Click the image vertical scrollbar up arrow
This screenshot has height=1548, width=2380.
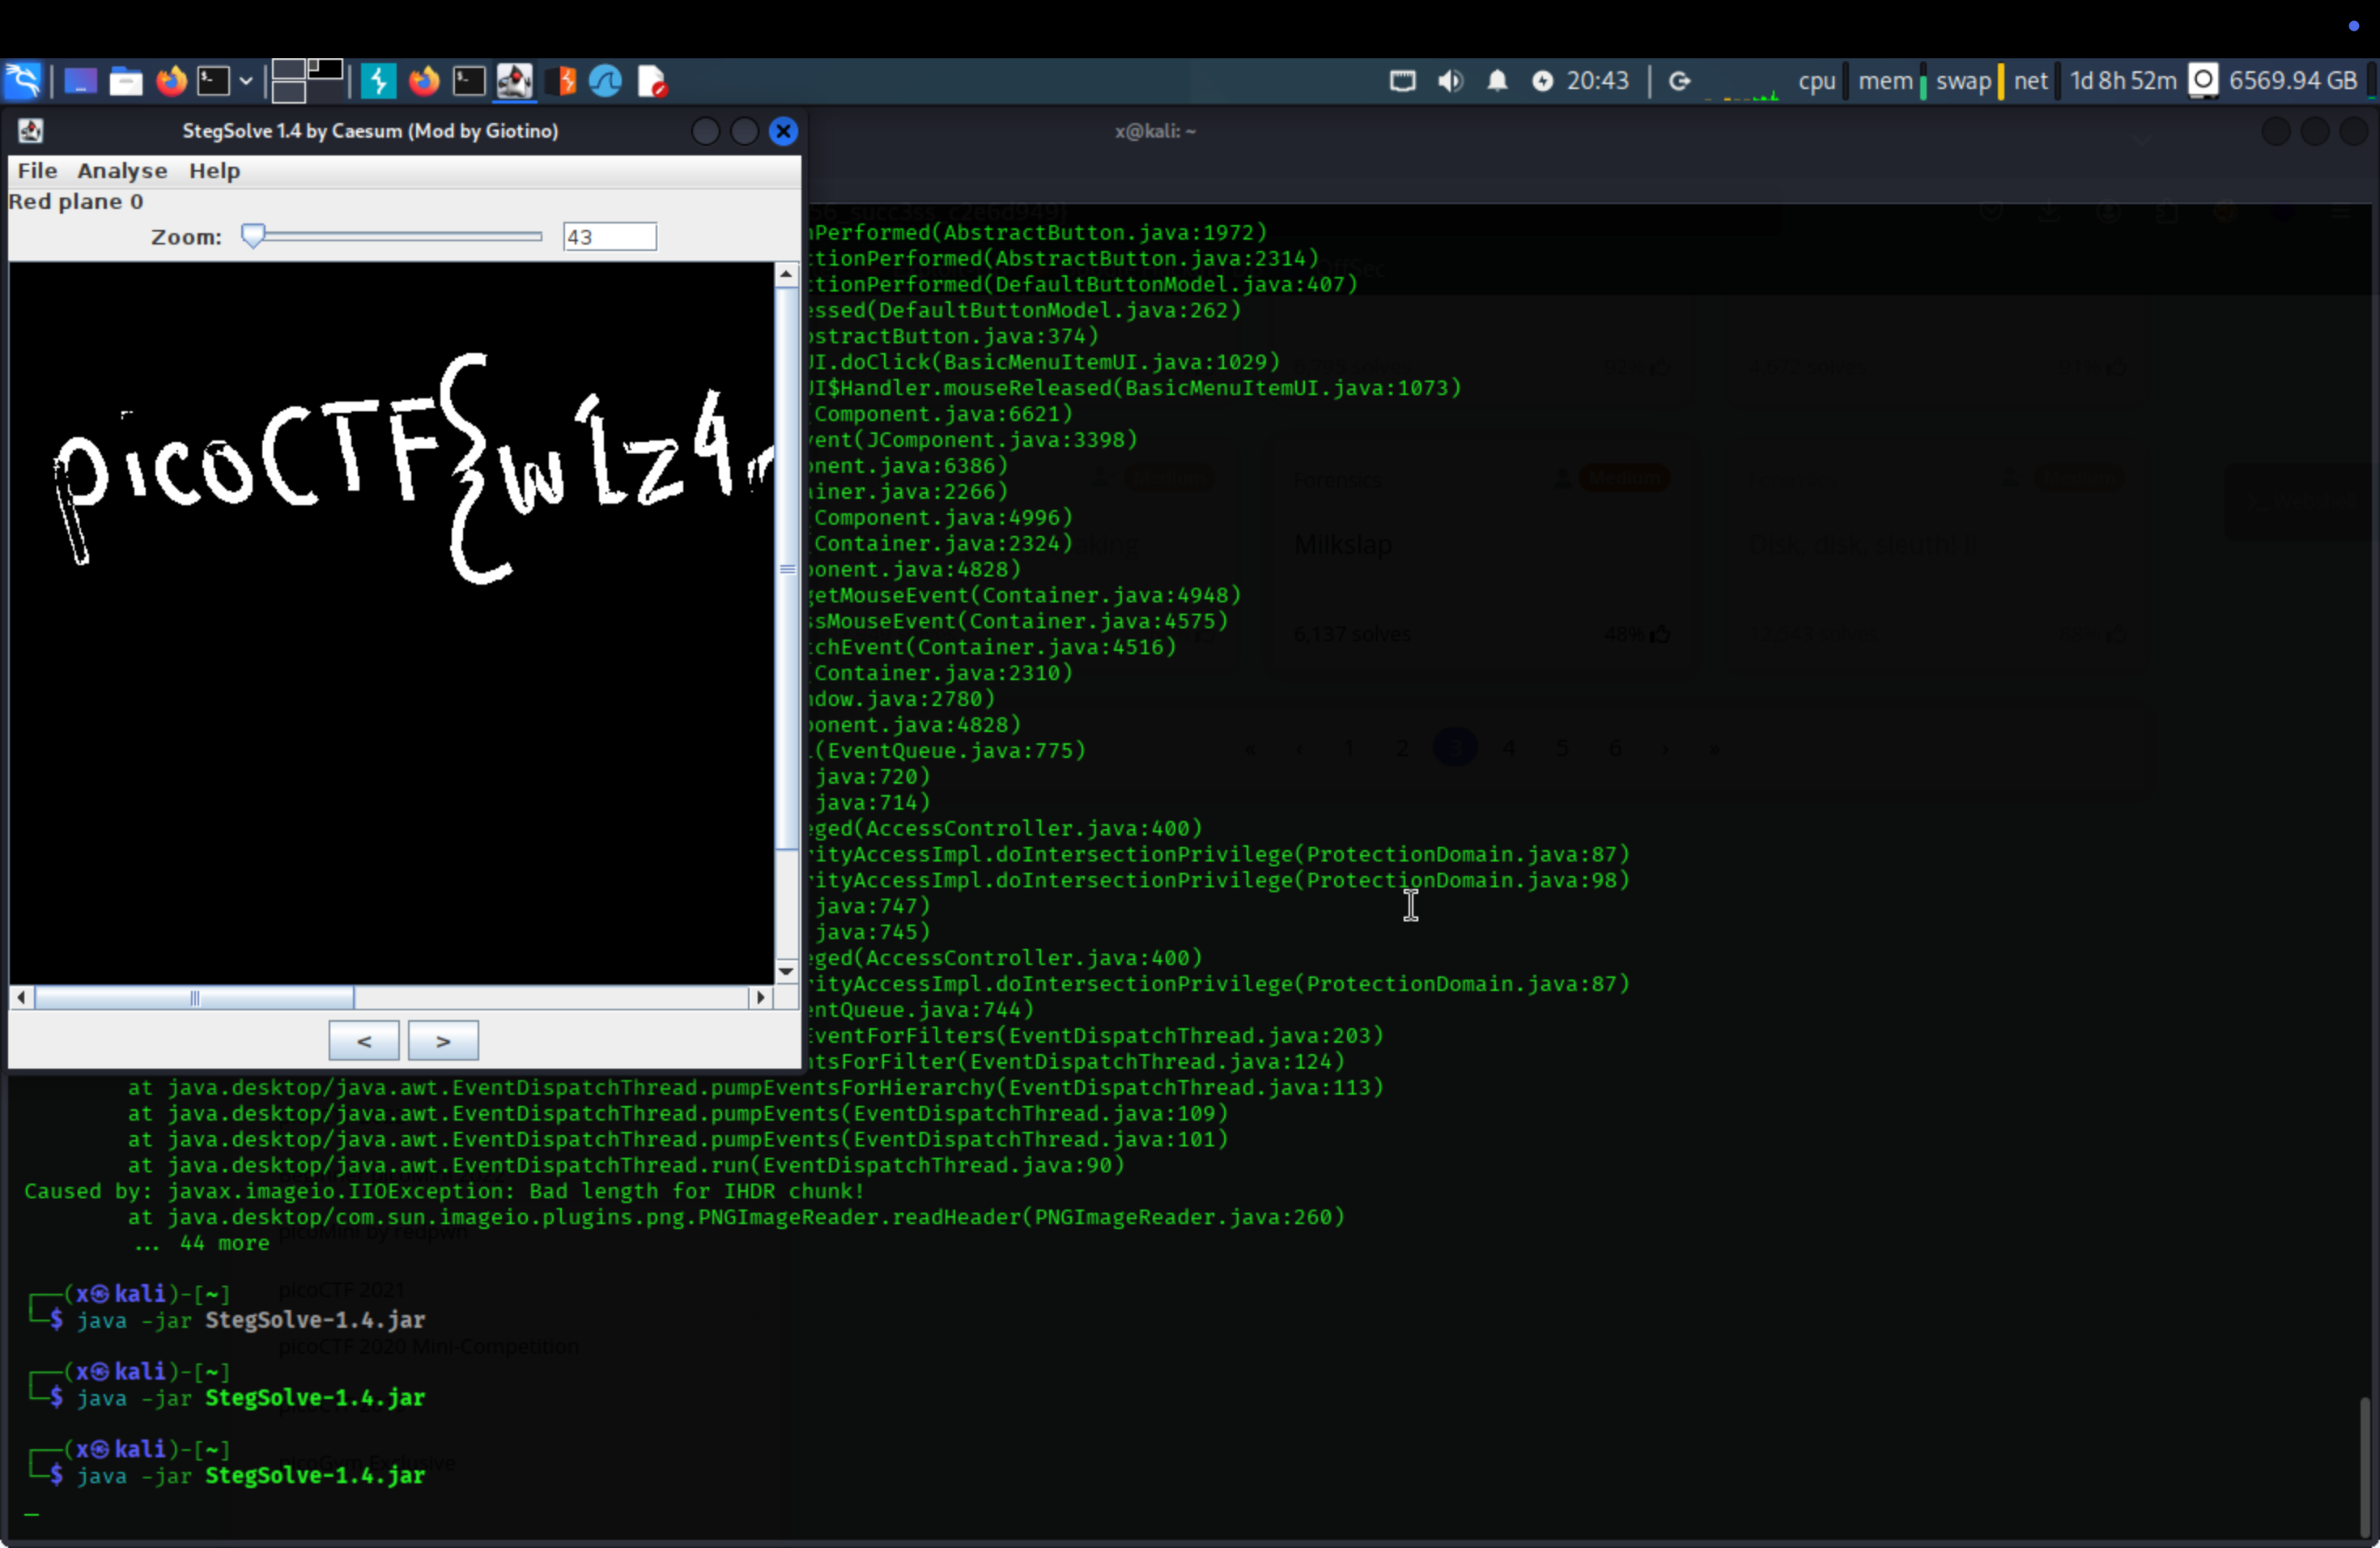pyautogui.click(x=786, y=273)
